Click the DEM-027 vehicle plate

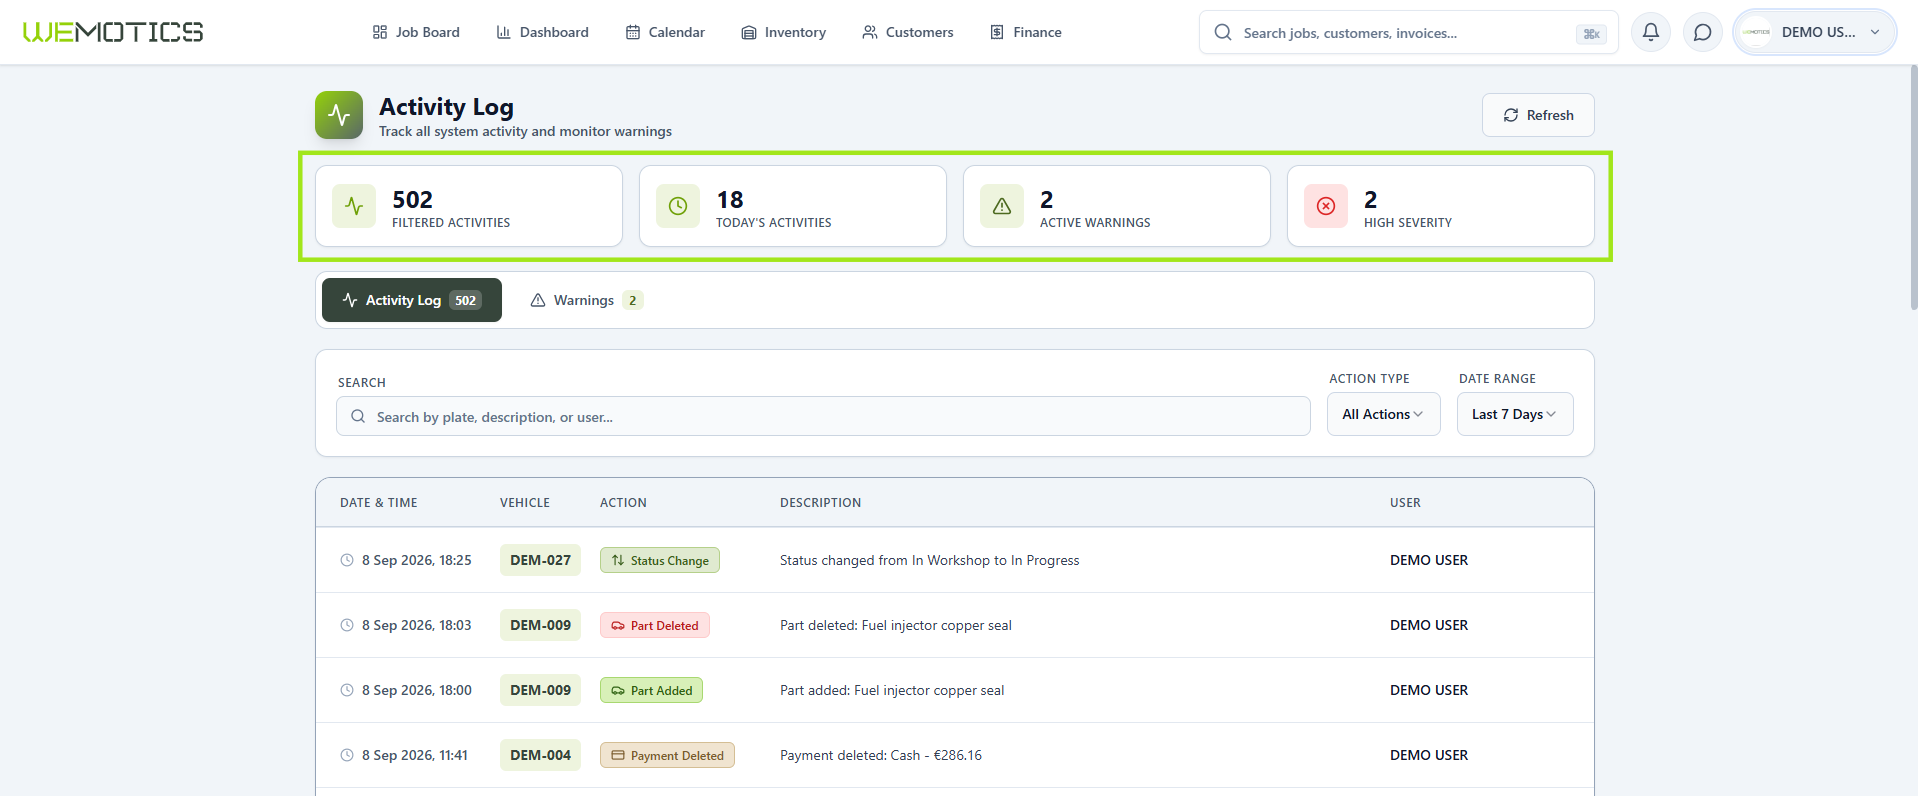(x=540, y=560)
